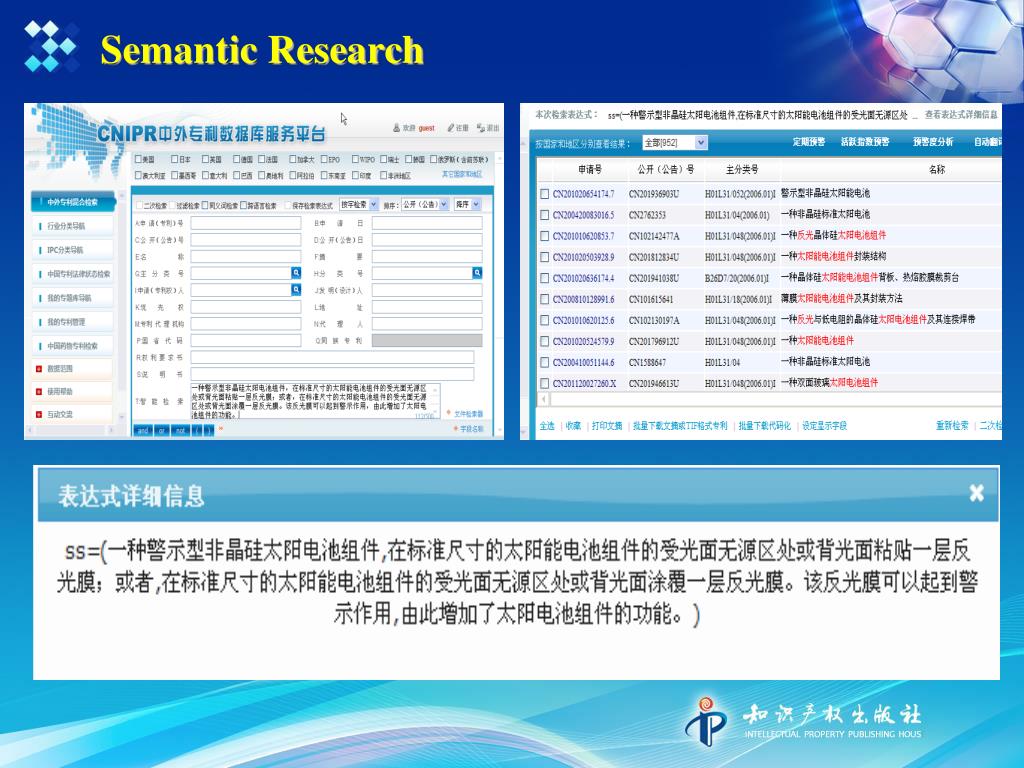Select checkbox for CN201120027260.X row
This screenshot has width=1024, height=768.
click(545, 383)
